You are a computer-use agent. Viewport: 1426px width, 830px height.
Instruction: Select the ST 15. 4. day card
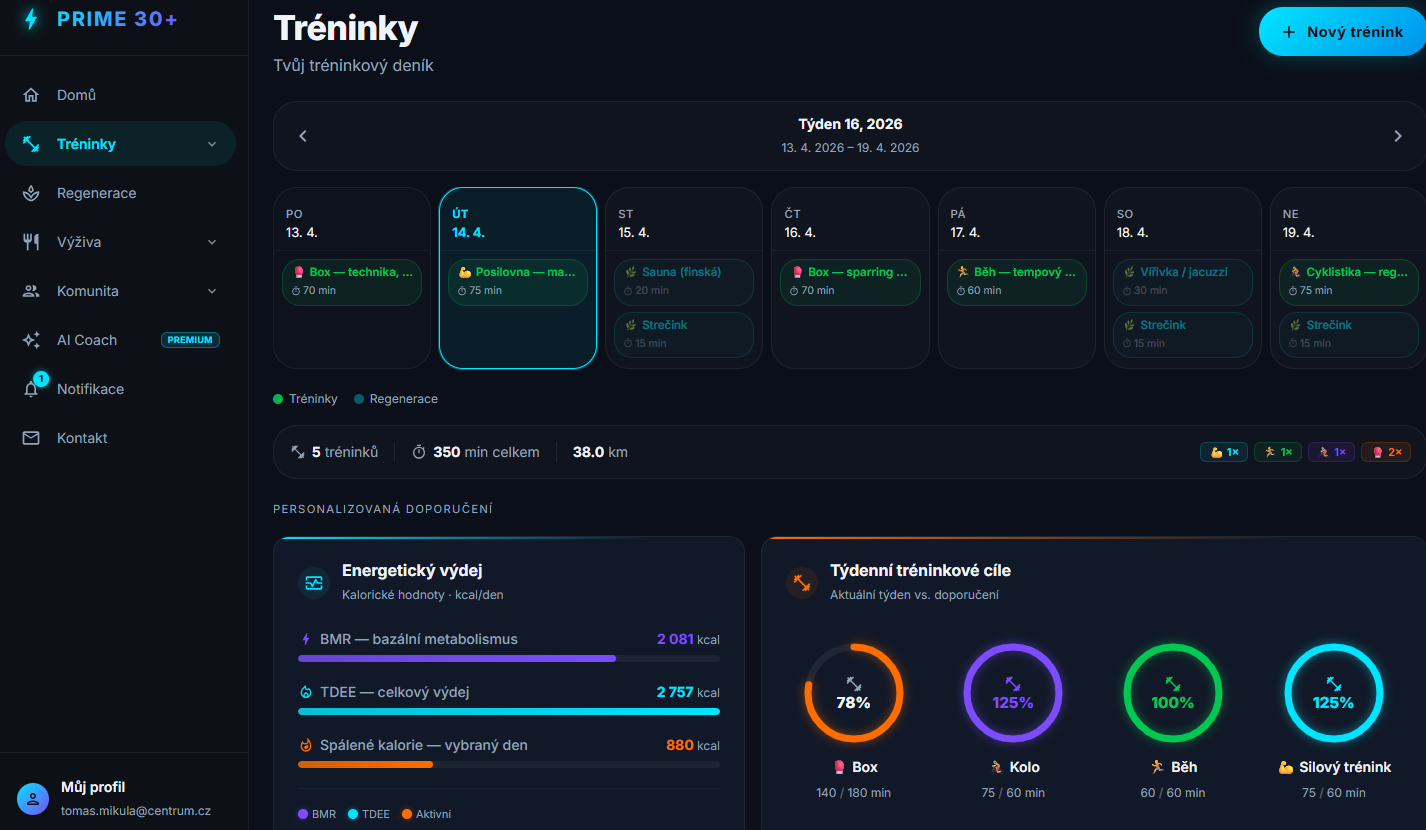[x=684, y=220]
